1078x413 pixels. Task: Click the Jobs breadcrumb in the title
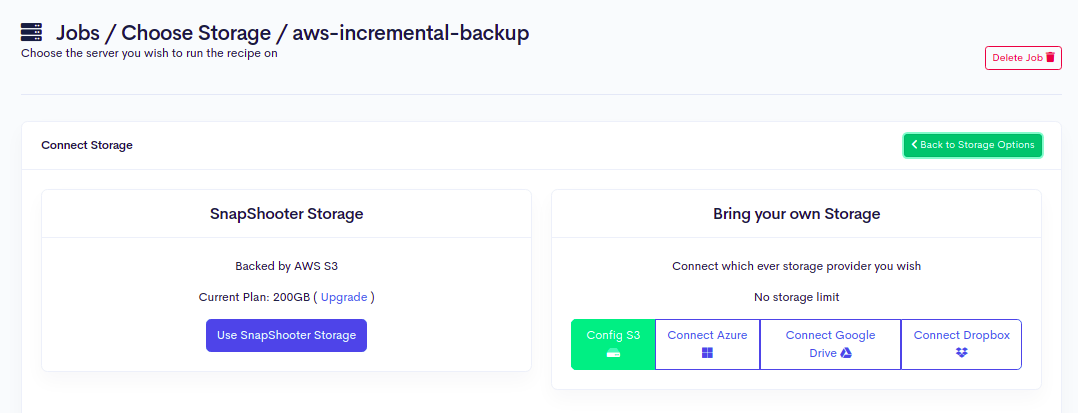(78, 33)
